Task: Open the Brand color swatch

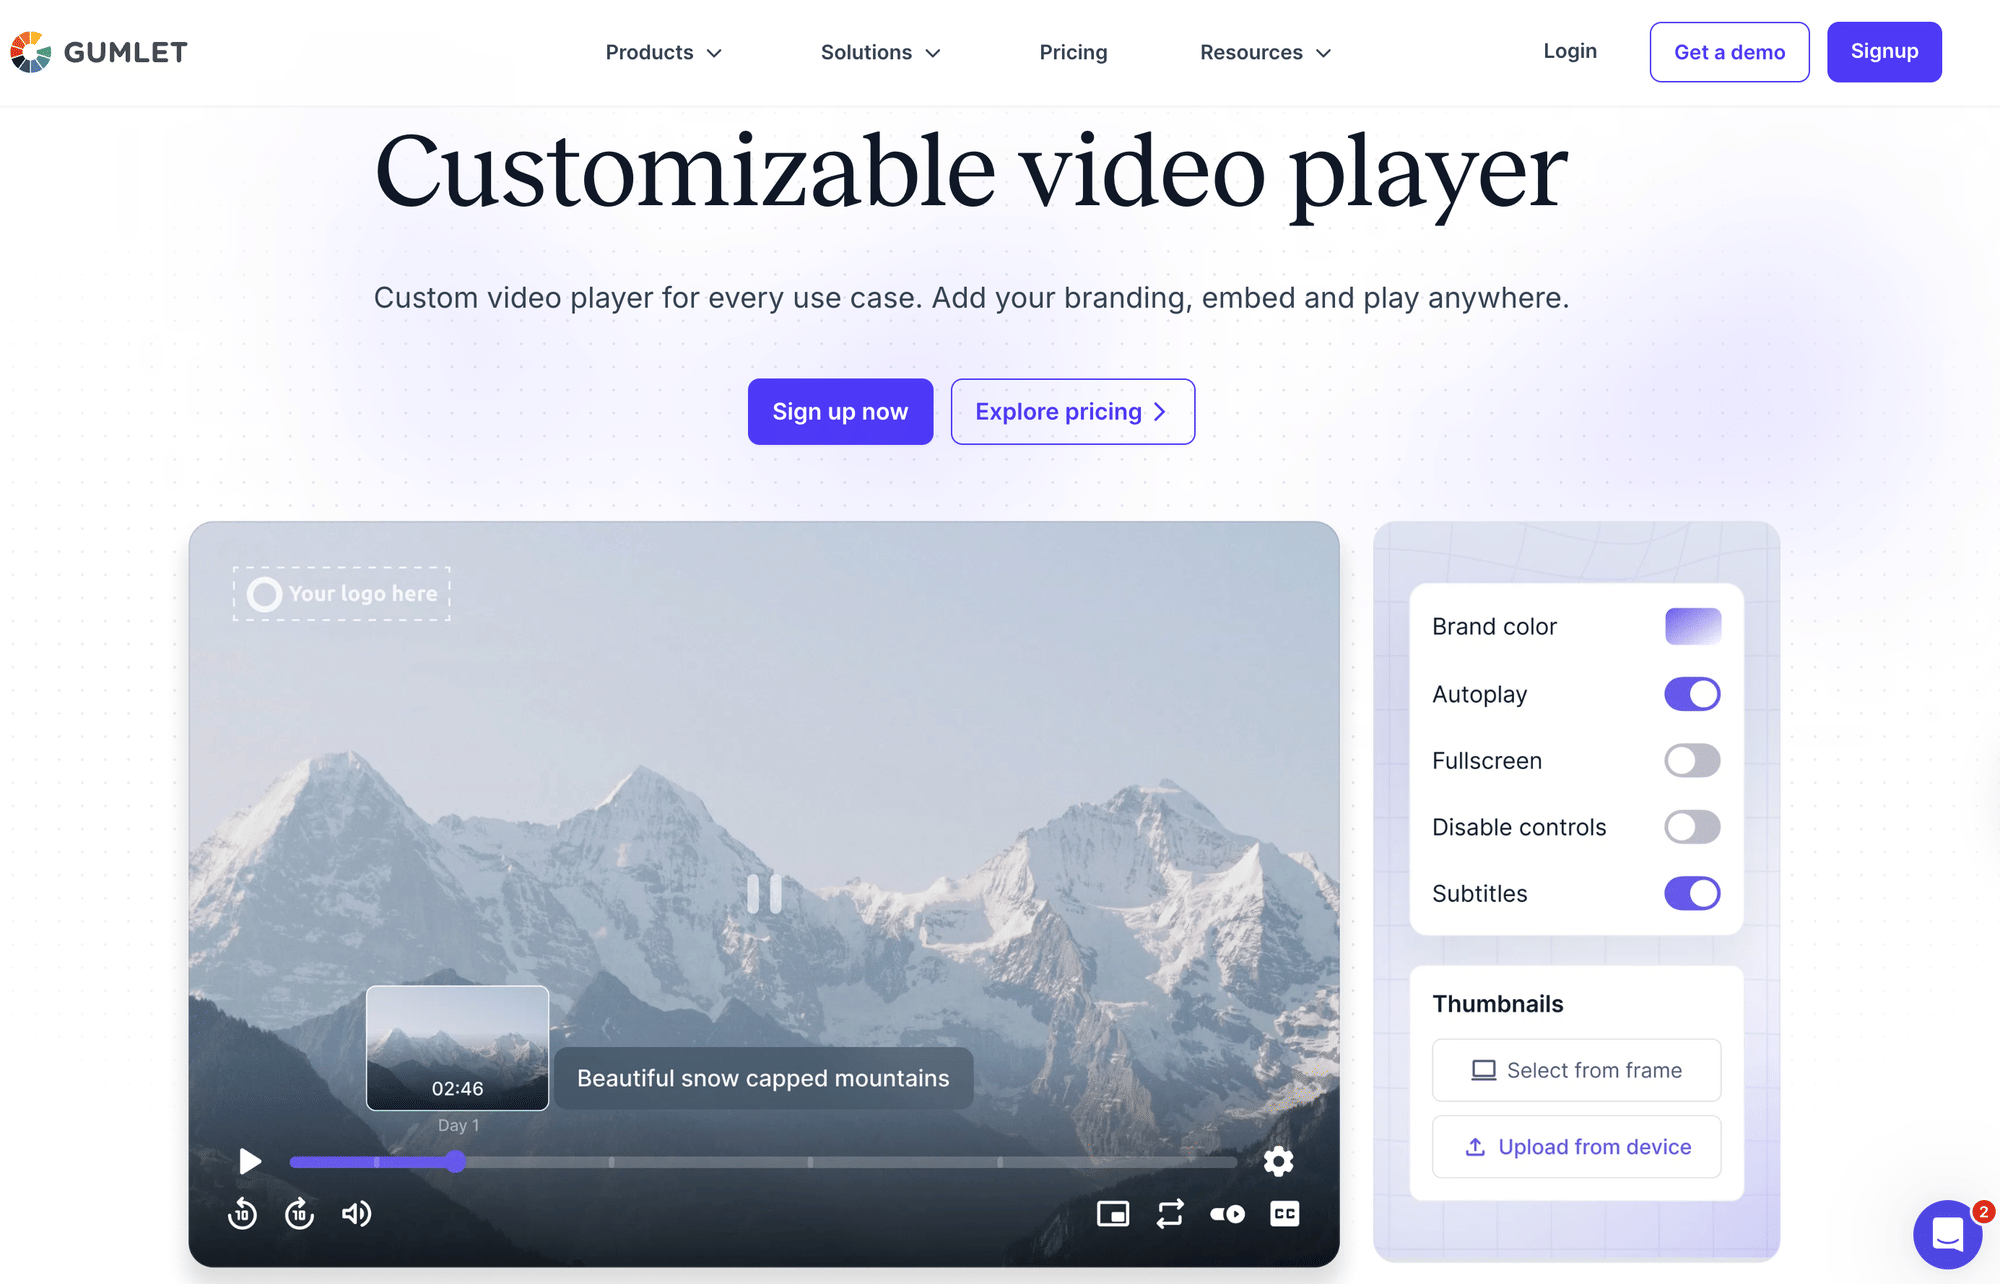Action: point(1692,626)
